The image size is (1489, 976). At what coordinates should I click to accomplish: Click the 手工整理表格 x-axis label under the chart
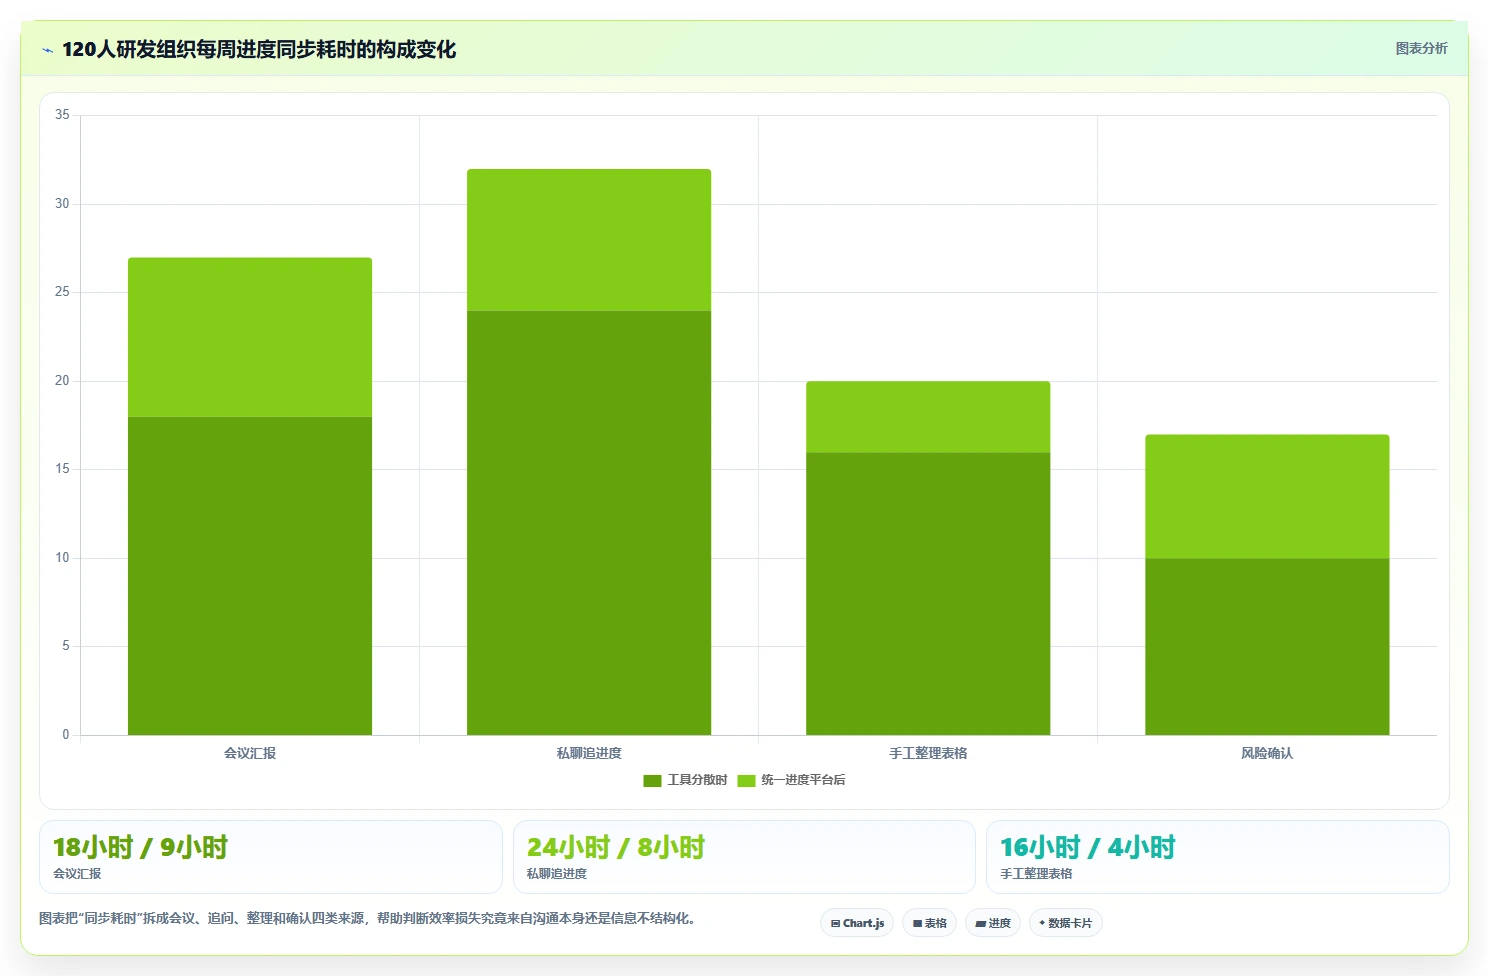click(x=928, y=753)
